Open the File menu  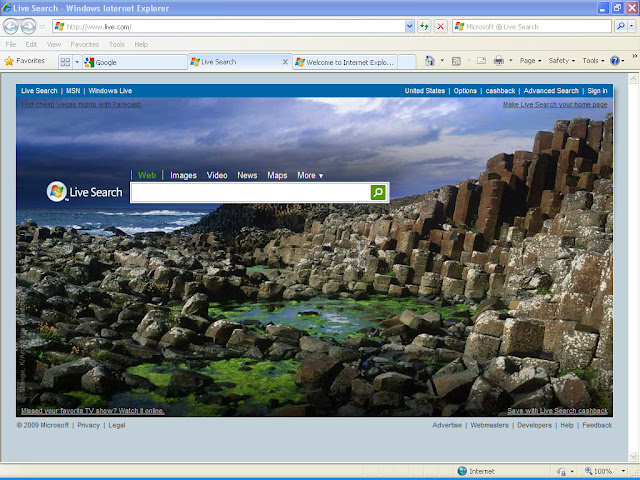[11, 44]
